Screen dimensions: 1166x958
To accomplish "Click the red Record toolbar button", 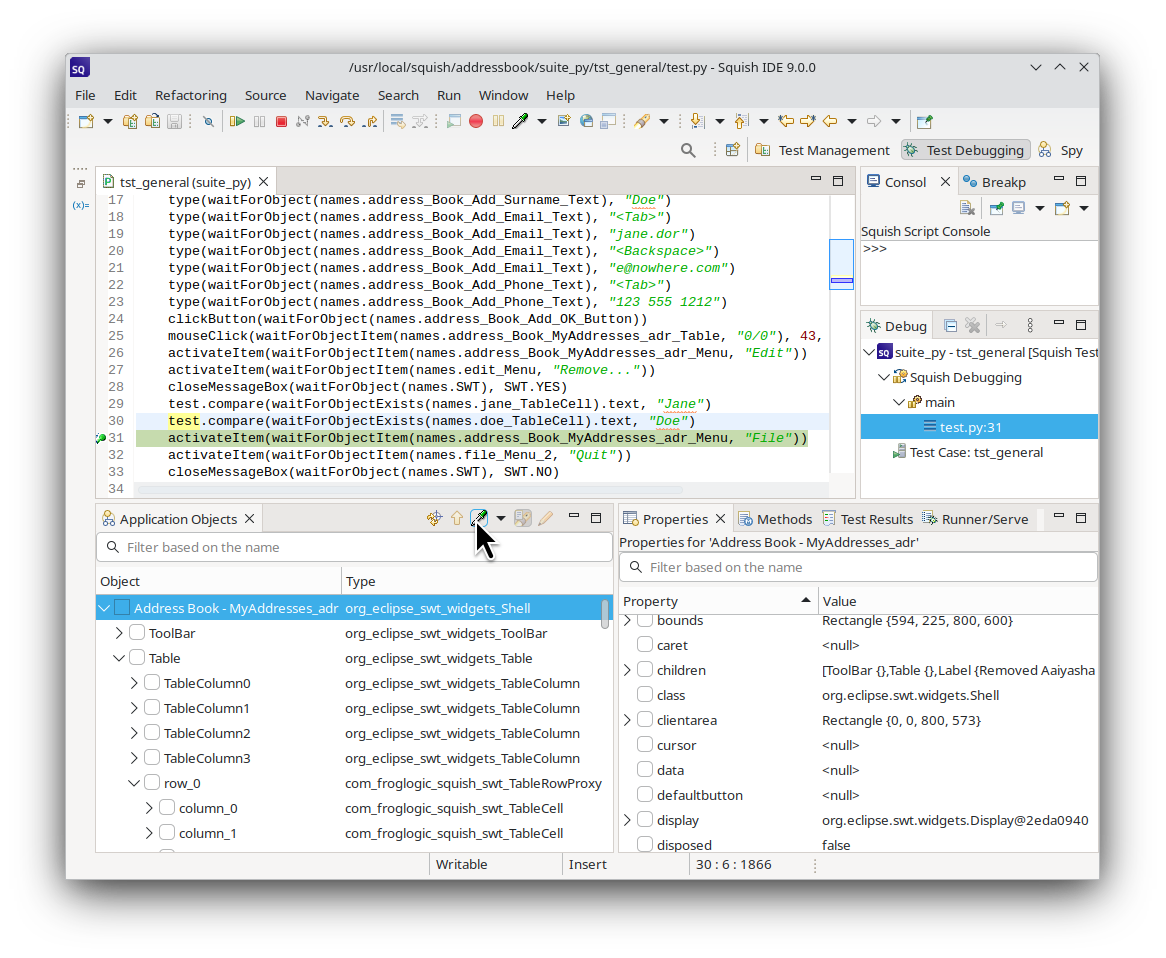I will [476, 122].
